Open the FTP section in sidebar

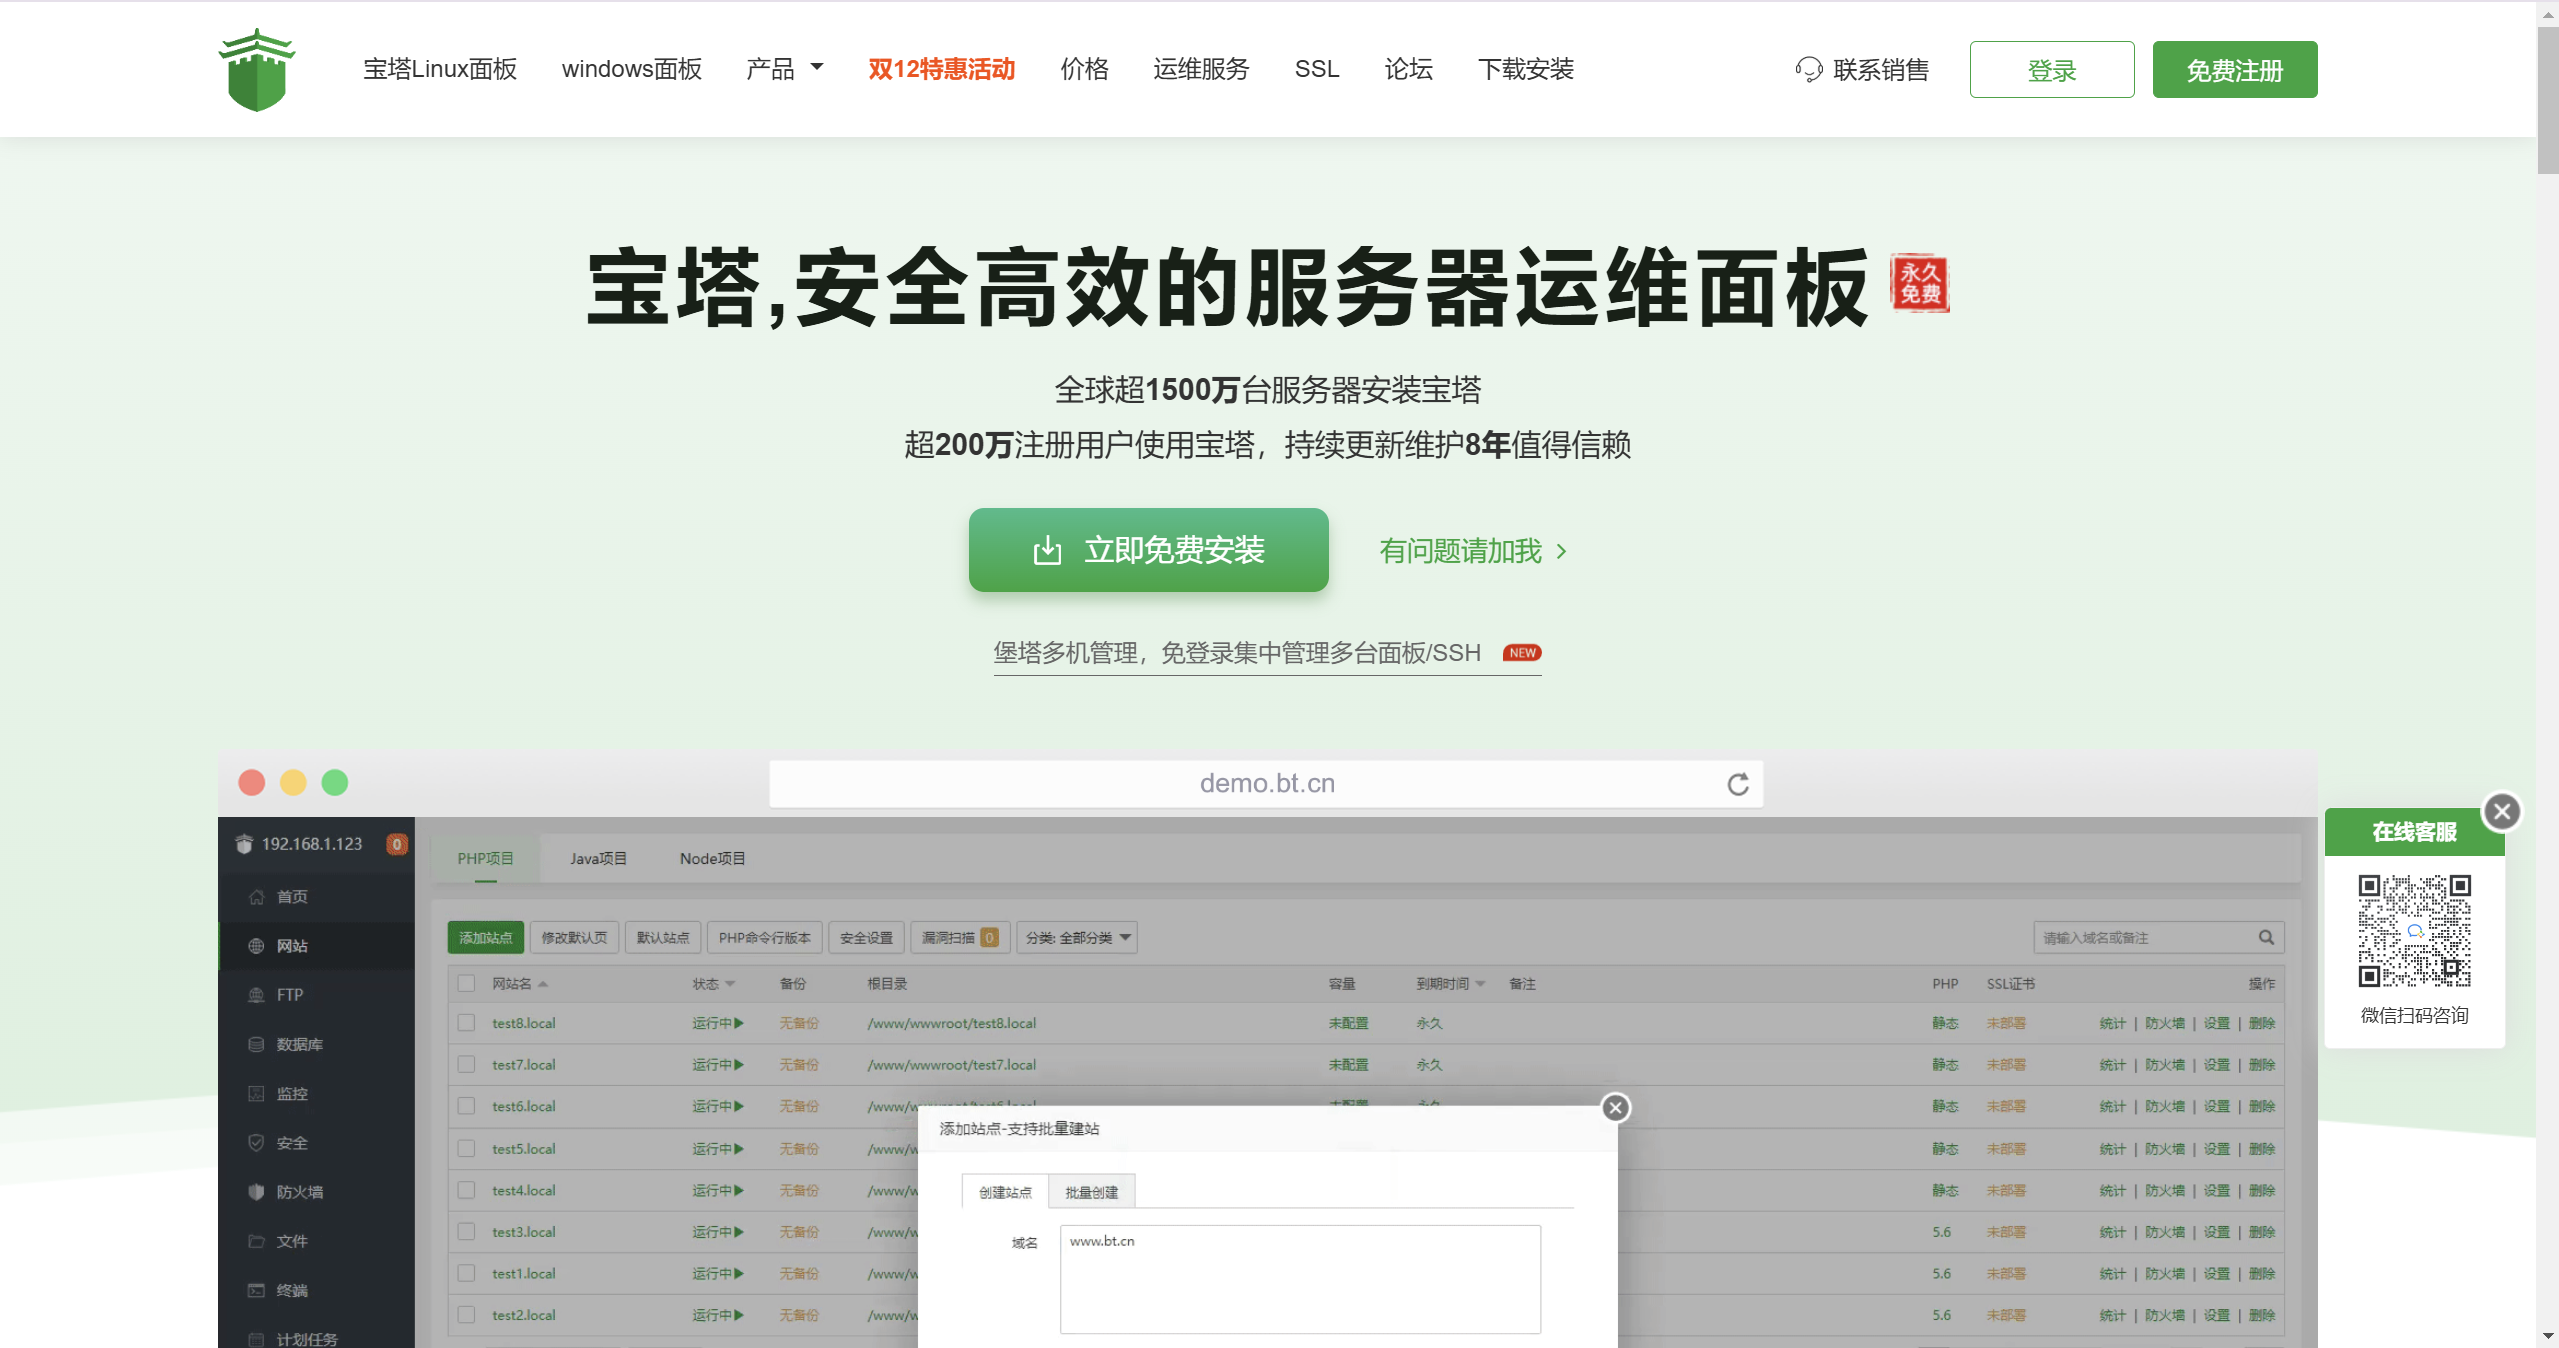point(289,994)
